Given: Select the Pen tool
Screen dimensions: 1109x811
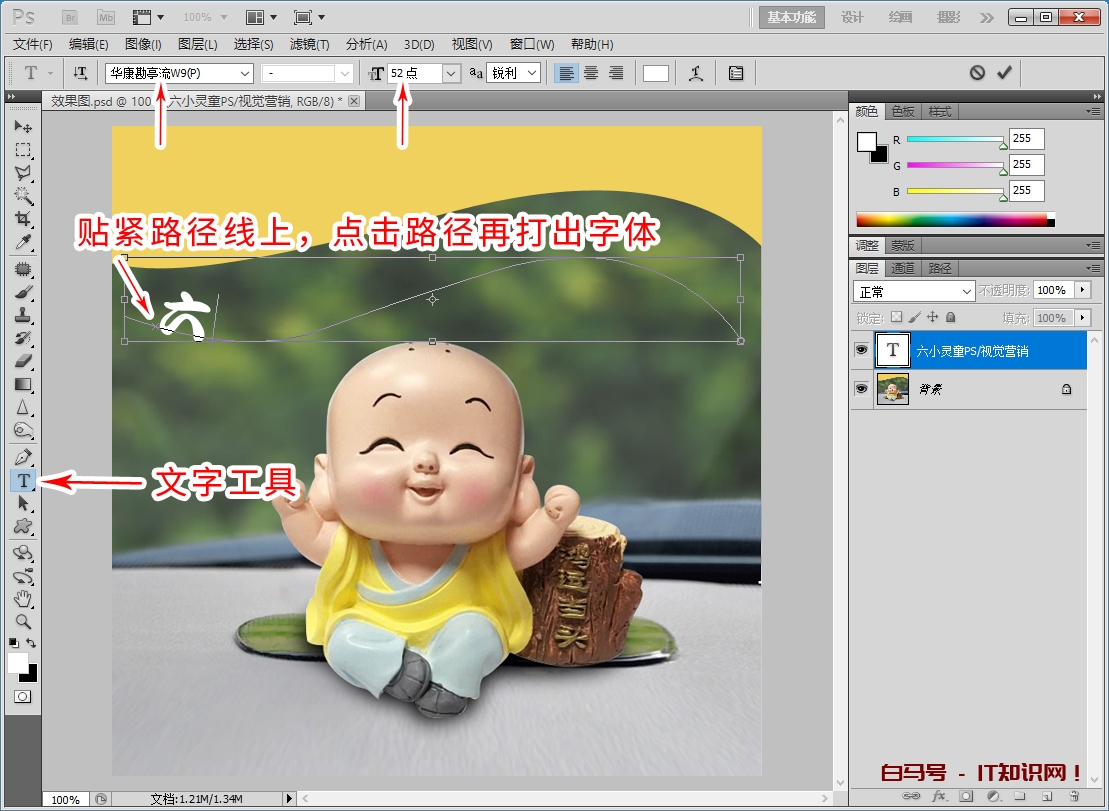Looking at the screenshot, I should [x=22, y=456].
